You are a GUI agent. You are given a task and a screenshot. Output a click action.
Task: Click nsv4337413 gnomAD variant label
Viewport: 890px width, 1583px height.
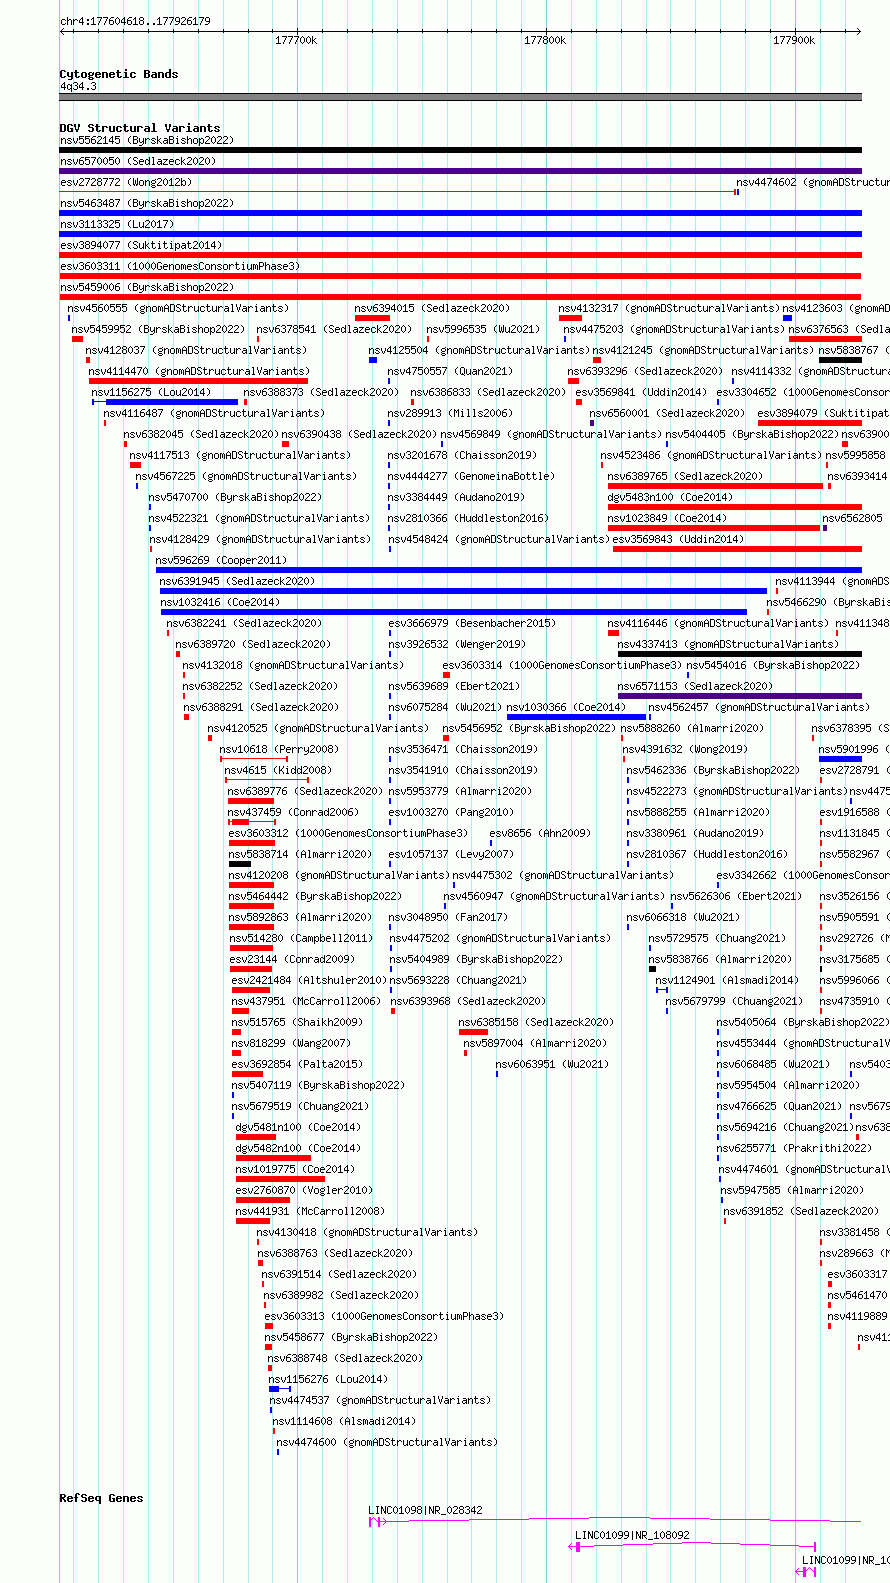pyautogui.click(x=728, y=644)
